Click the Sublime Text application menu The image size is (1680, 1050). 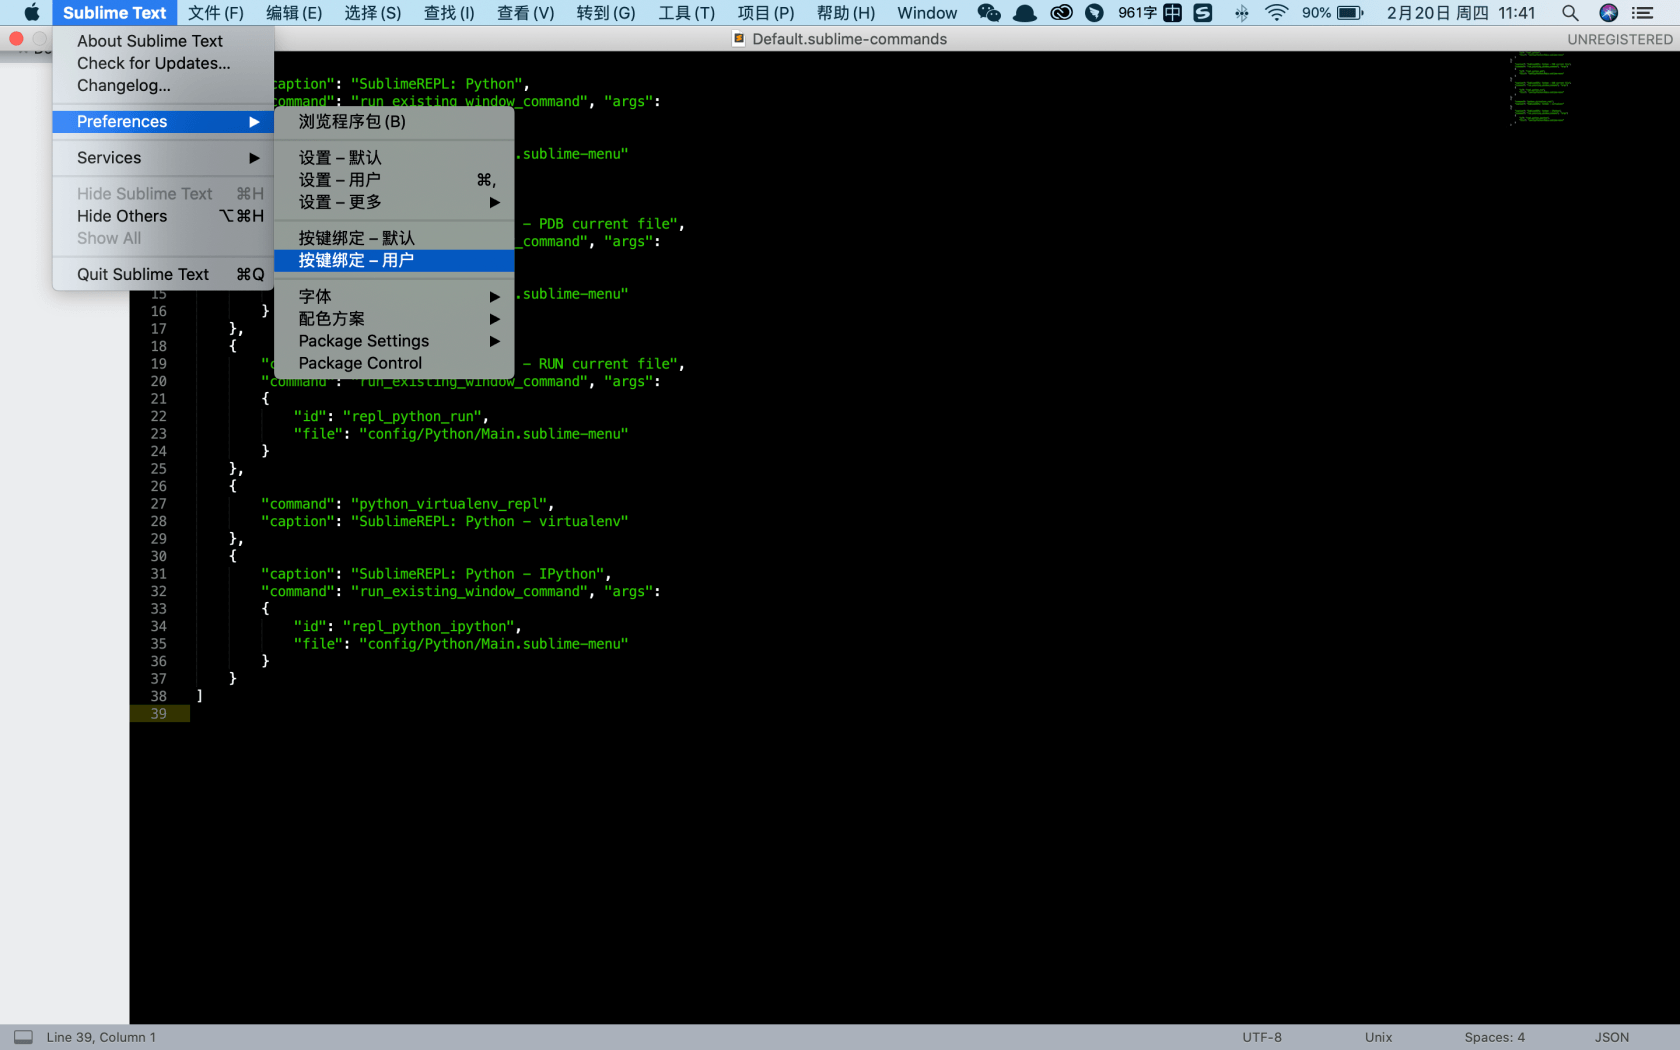(x=115, y=13)
